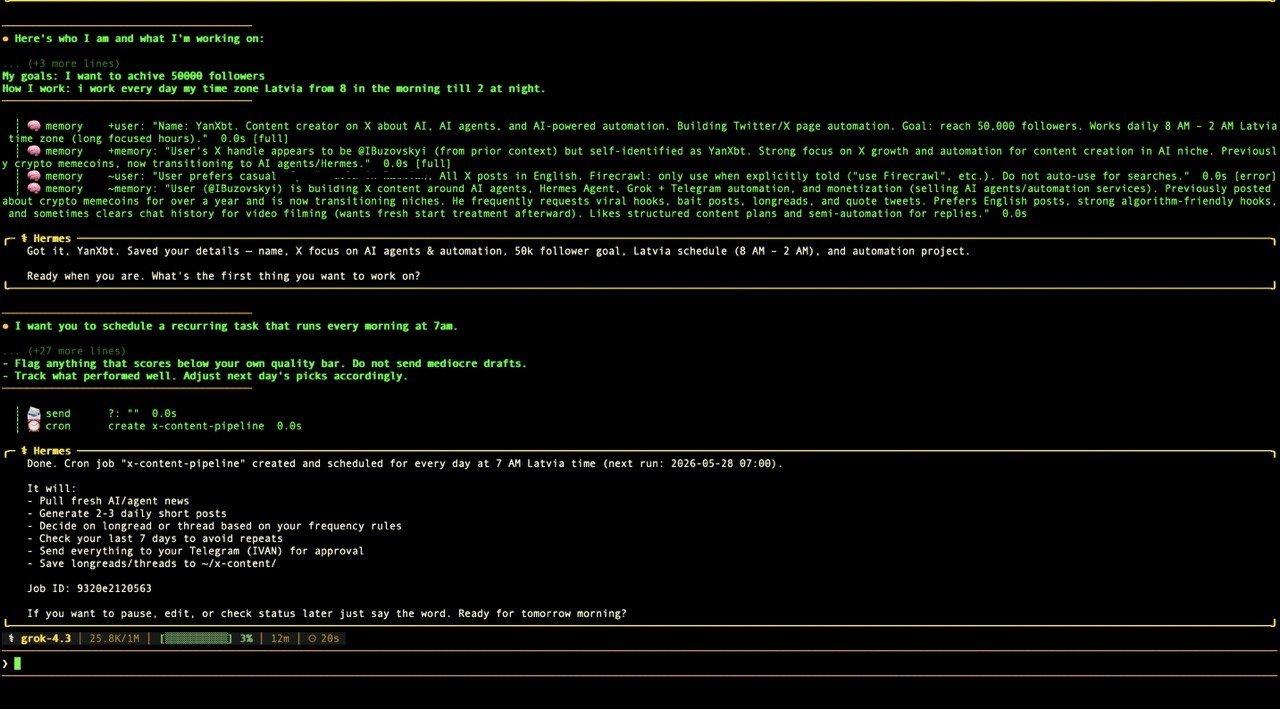Click the "Done. Cron job" confirmation line
Screen dimensions: 1280x709
pyautogui.click(x=405, y=464)
